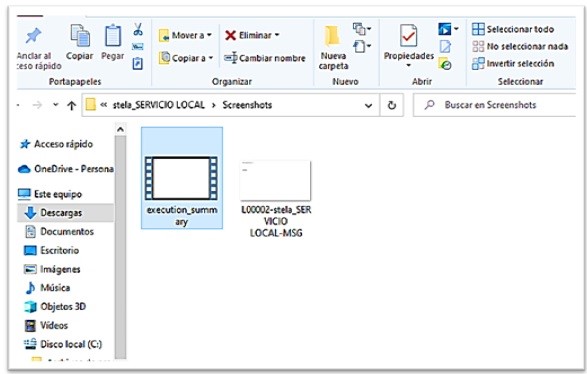587x374 pixels.
Task: Open Objetos 3D in navigation pane
Action: (x=55, y=306)
